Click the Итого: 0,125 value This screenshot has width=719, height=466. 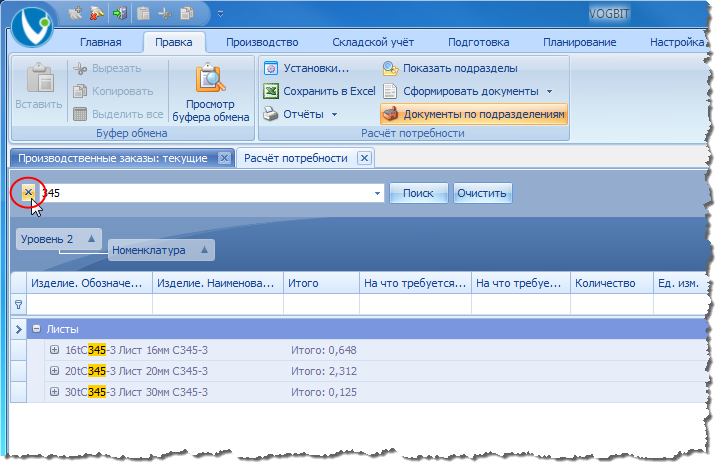pos(324,392)
